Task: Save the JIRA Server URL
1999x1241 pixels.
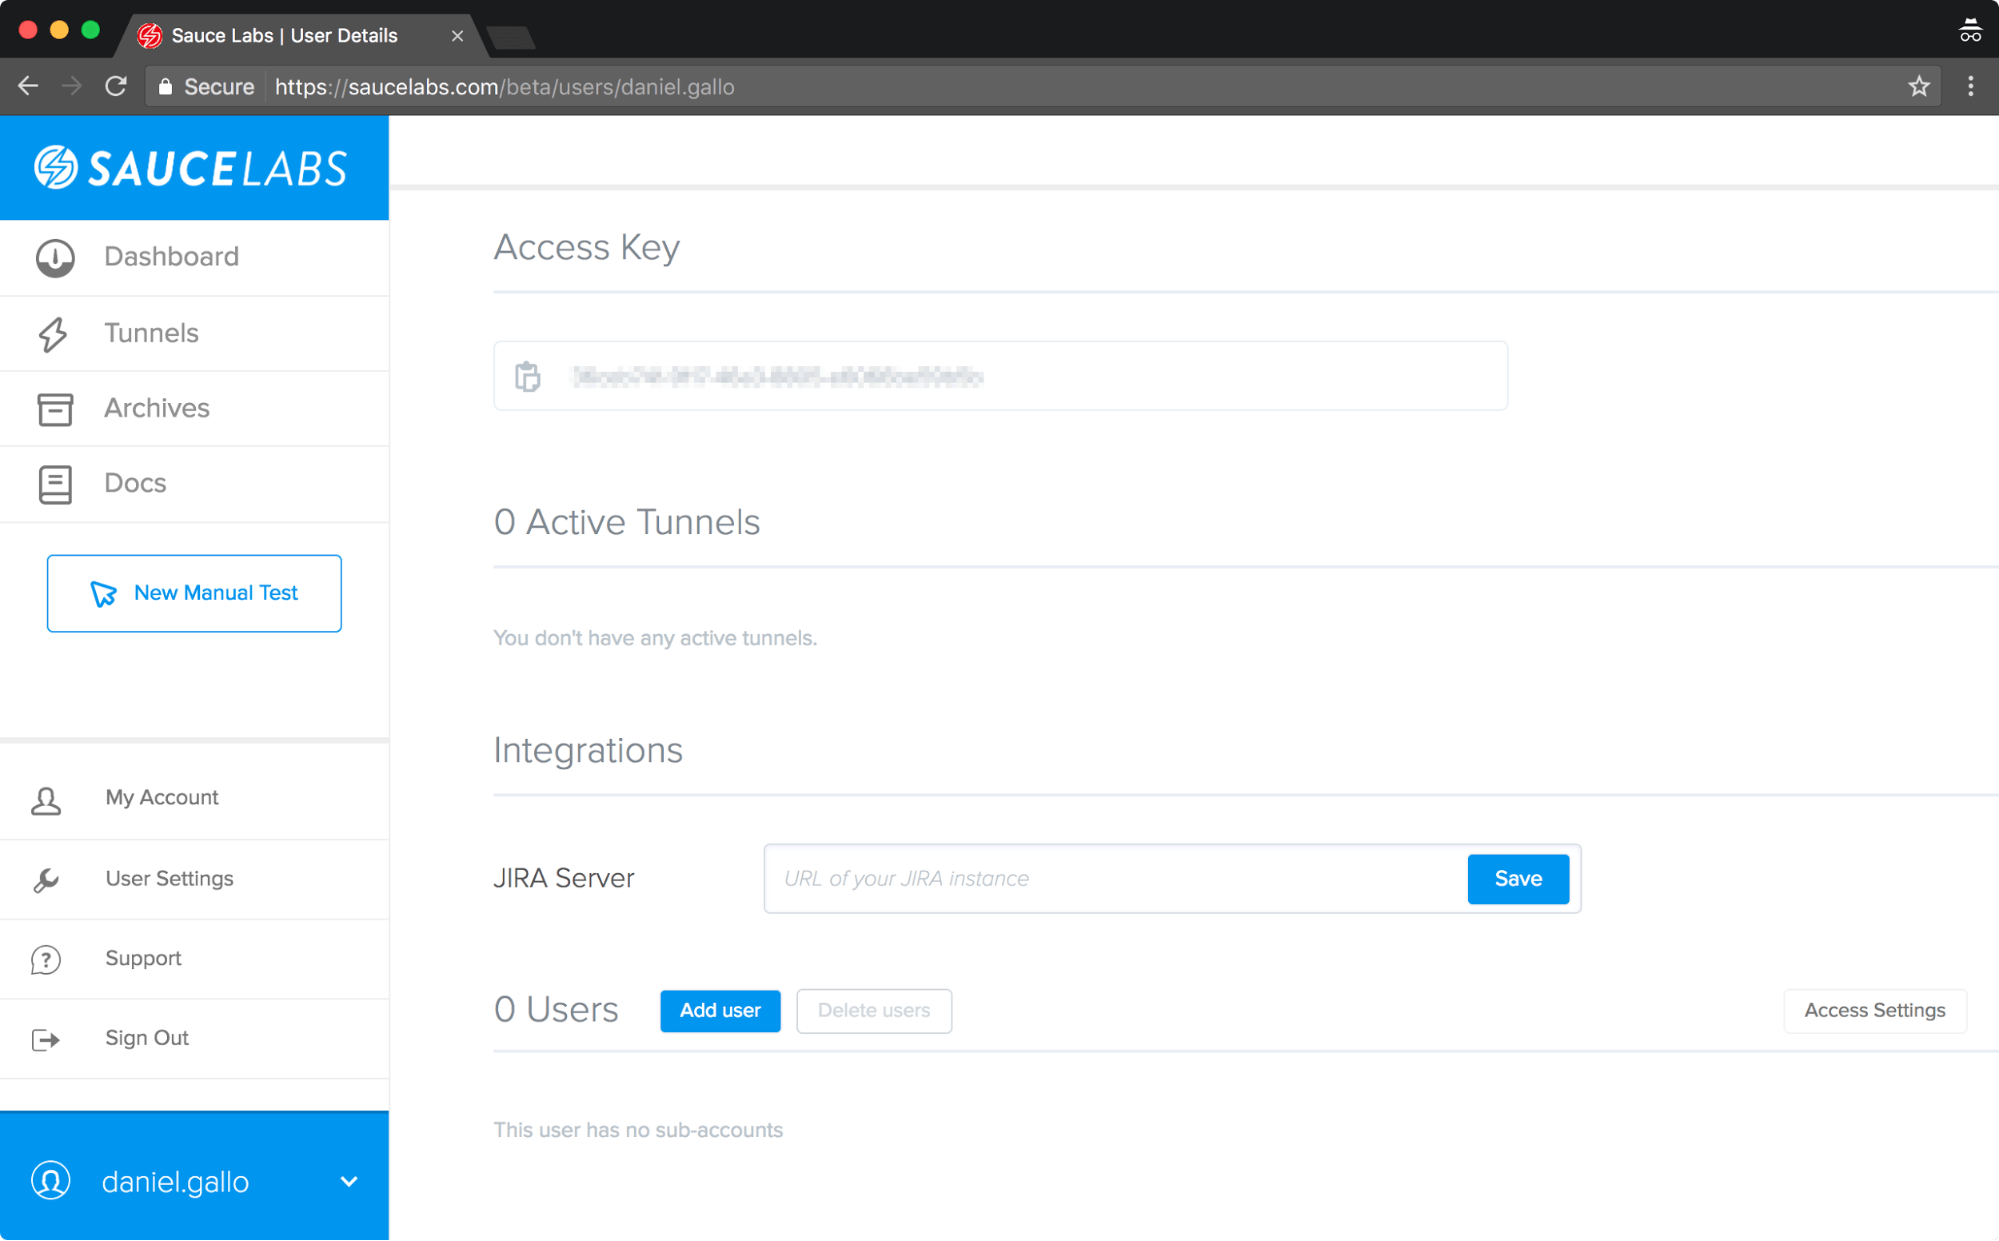Action: click(x=1518, y=879)
